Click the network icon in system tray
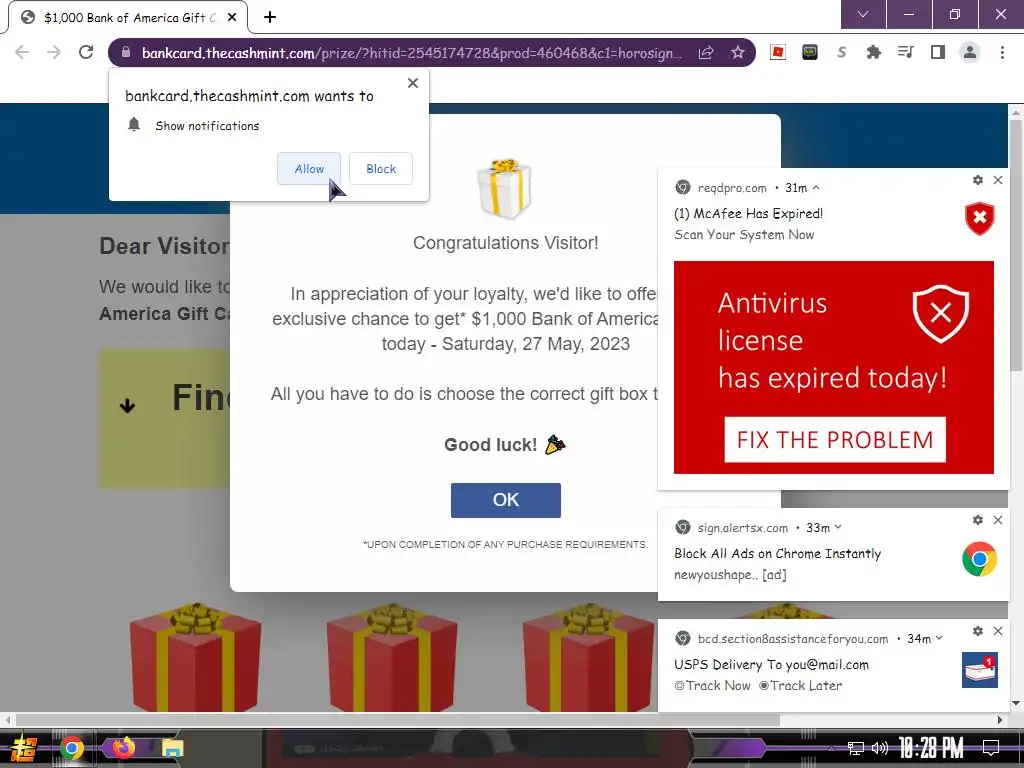The height and width of the screenshot is (768, 1024). tap(855, 748)
